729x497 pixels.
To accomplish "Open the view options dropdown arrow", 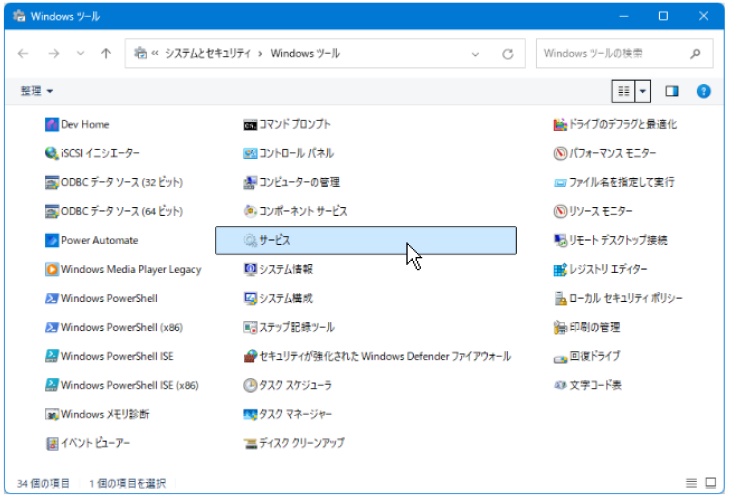I will tap(643, 91).
